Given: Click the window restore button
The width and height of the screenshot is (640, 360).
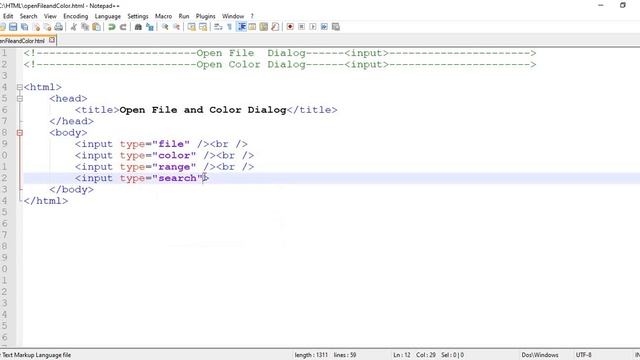Looking at the screenshot, I should coord(622,5).
